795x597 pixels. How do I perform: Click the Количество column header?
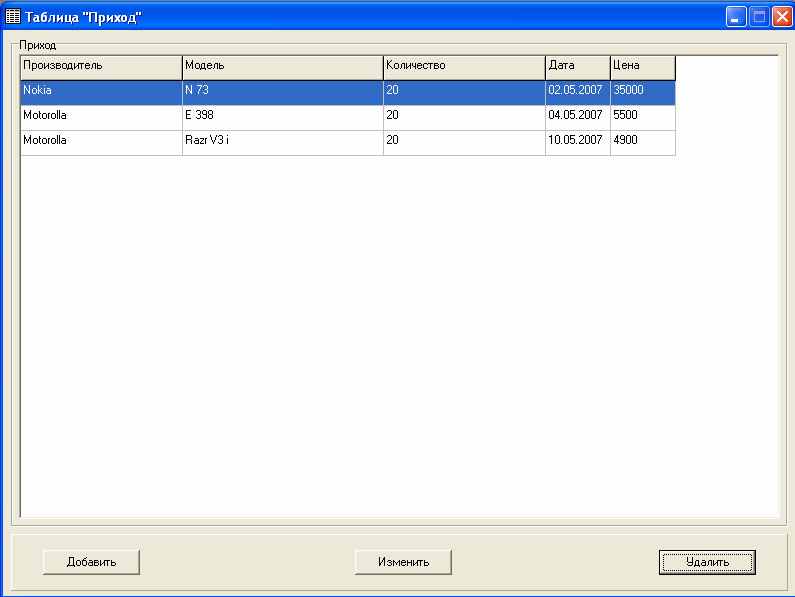pos(464,68)
